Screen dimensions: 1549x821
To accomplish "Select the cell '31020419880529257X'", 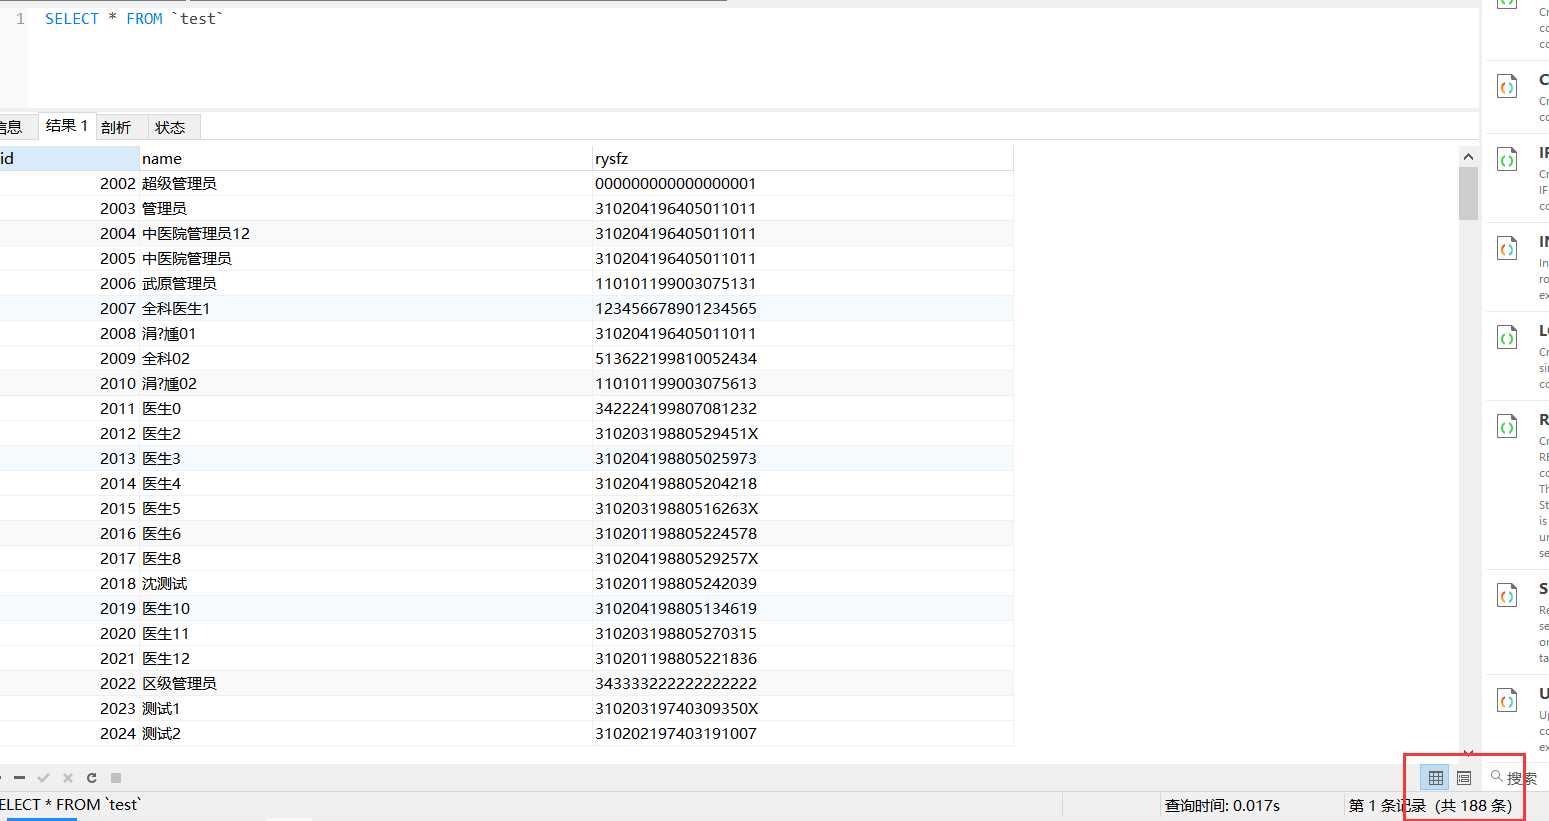I will coord(803,558).
